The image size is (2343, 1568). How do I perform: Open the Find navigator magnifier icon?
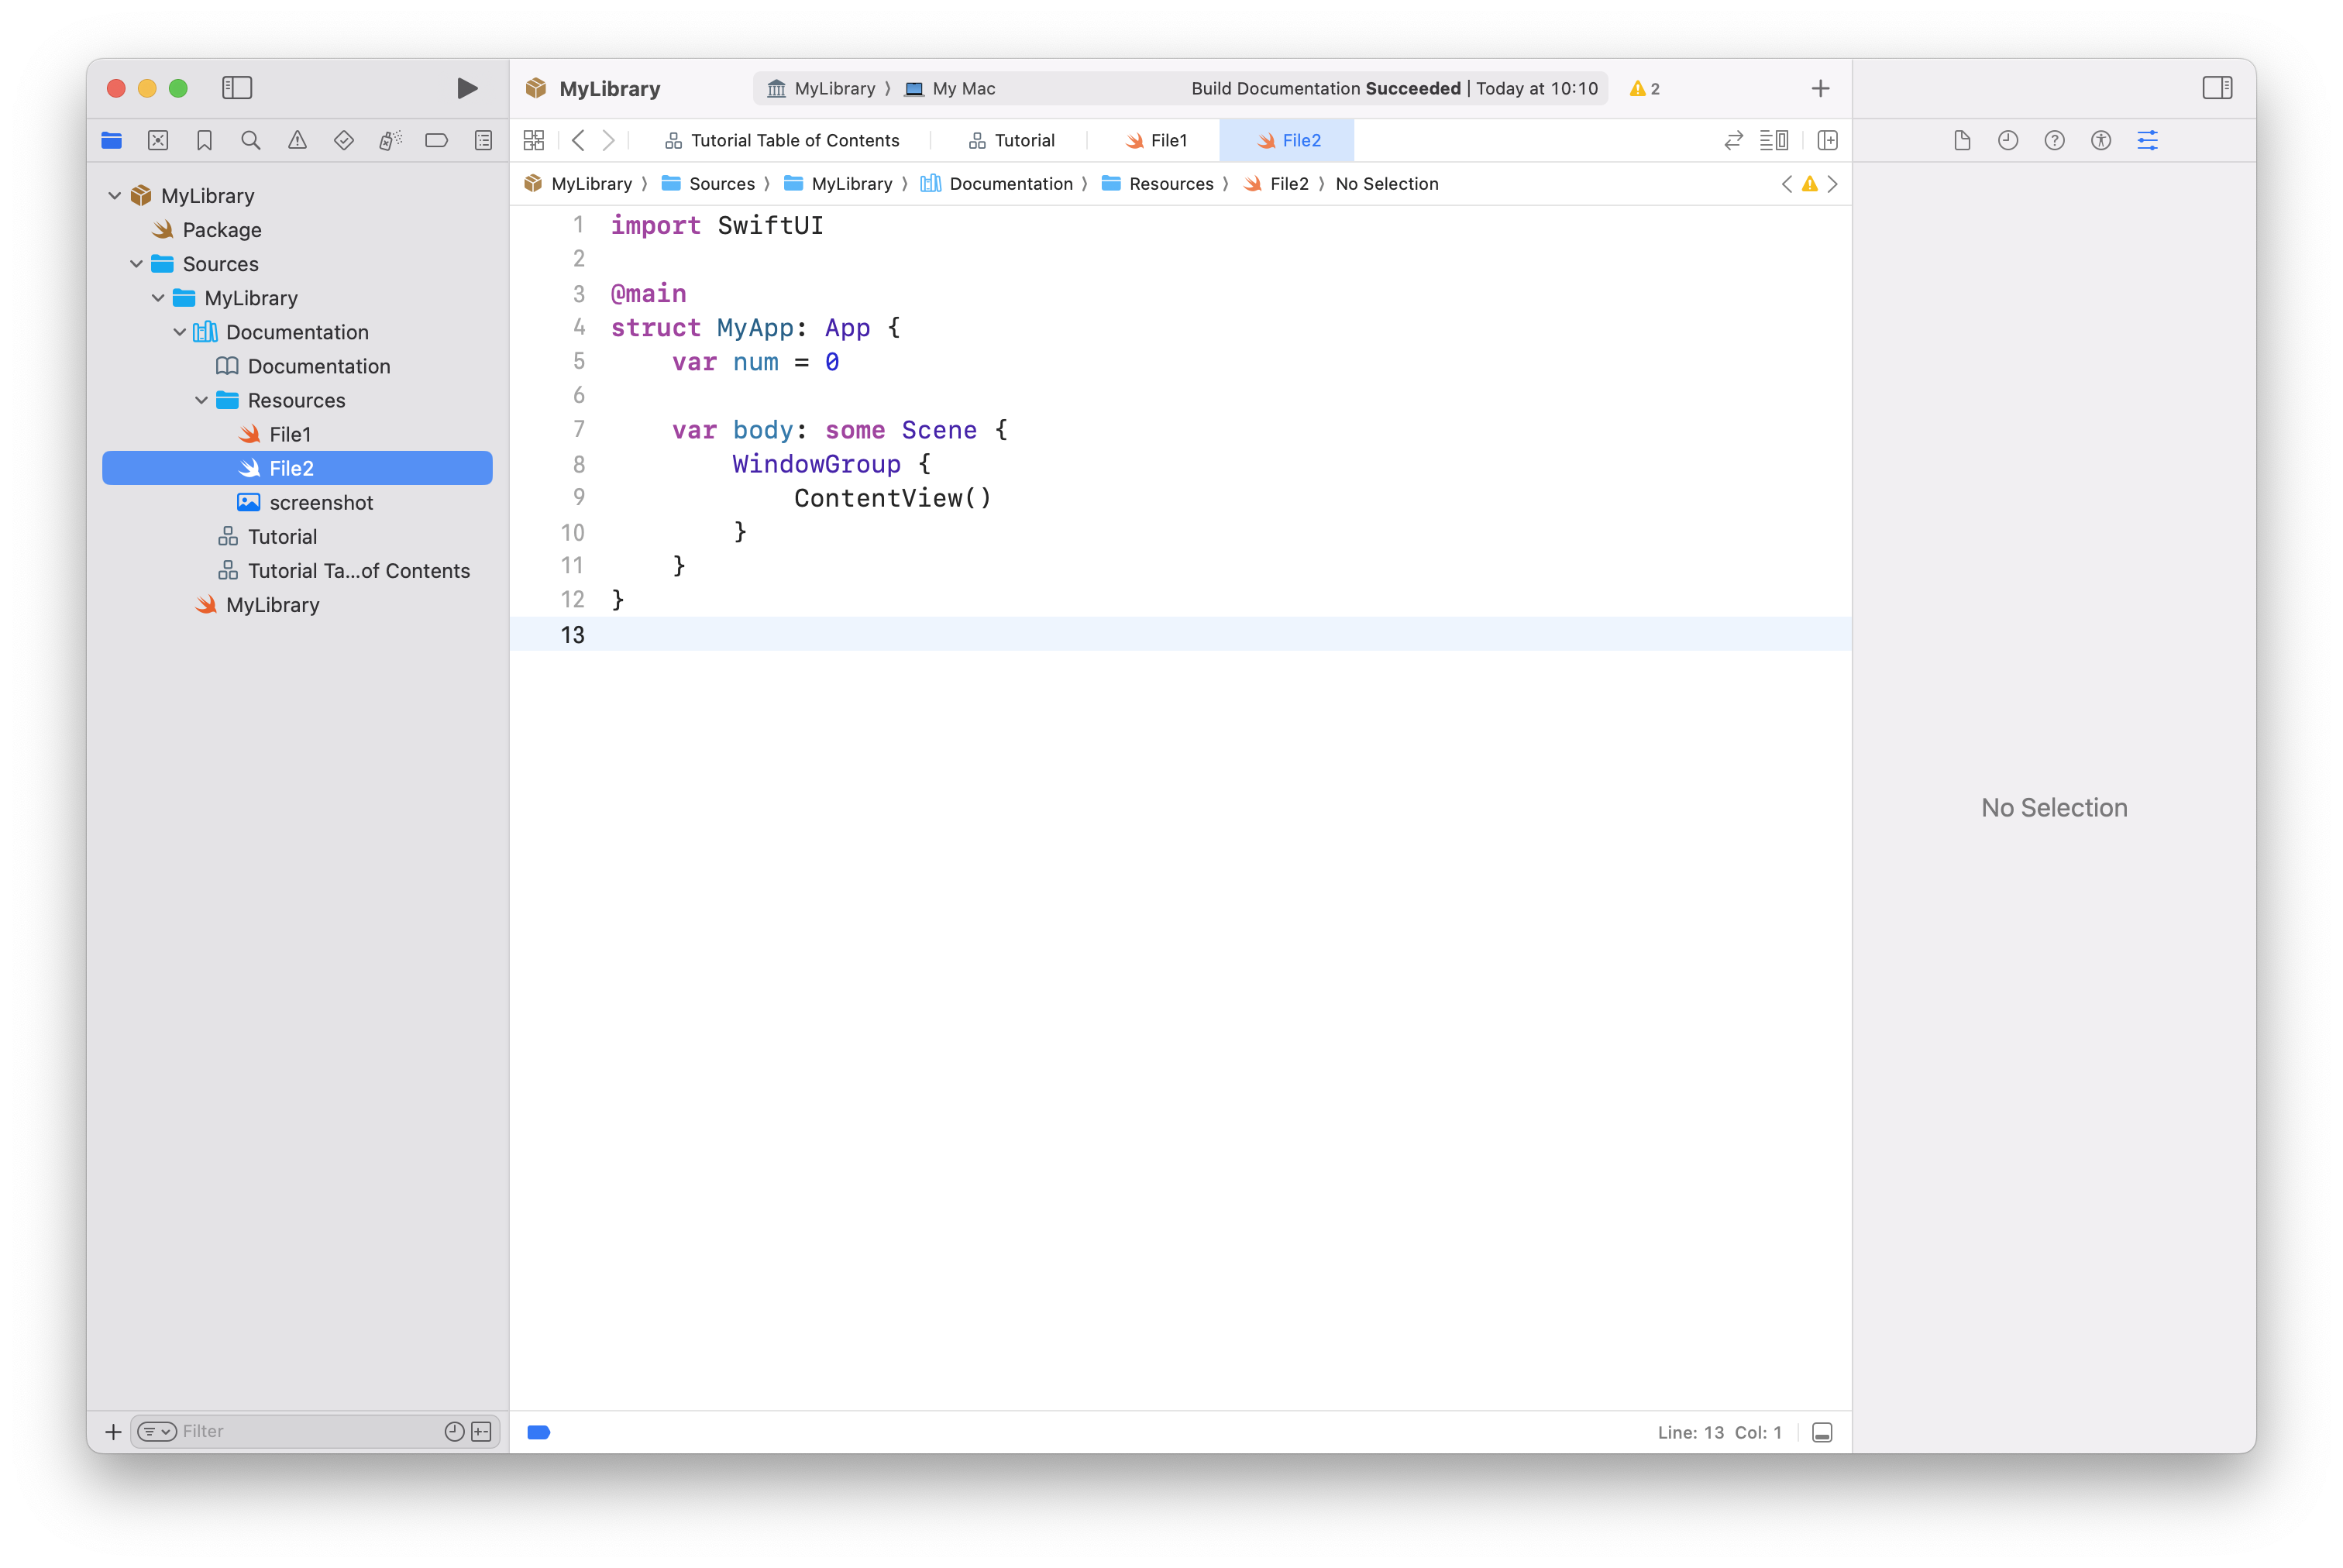pyautogui.click(x=251, y=141)
